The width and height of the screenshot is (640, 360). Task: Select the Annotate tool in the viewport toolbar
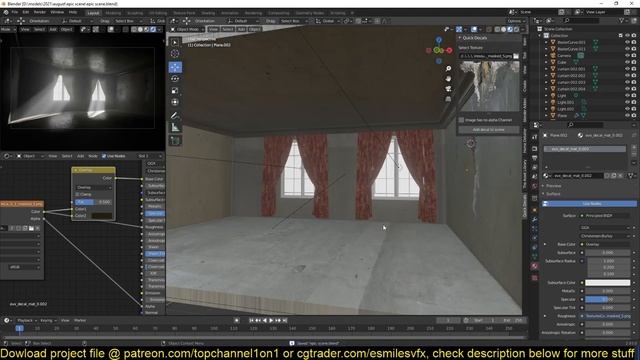175,116
